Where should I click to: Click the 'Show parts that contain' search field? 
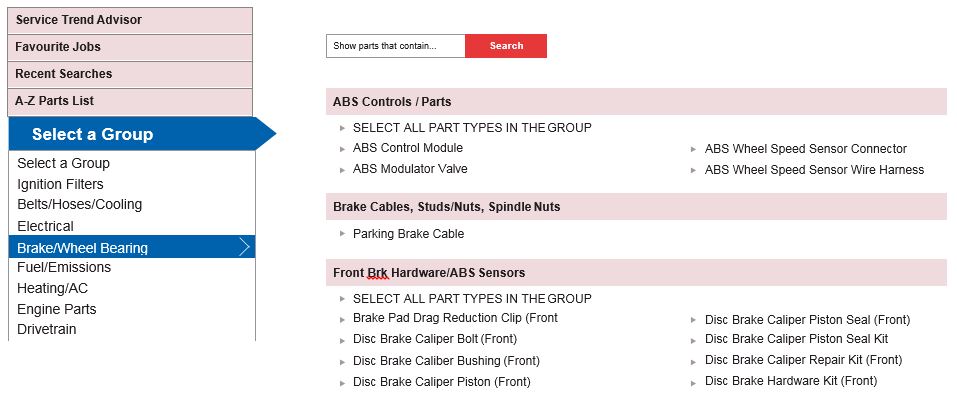point(395,46)
